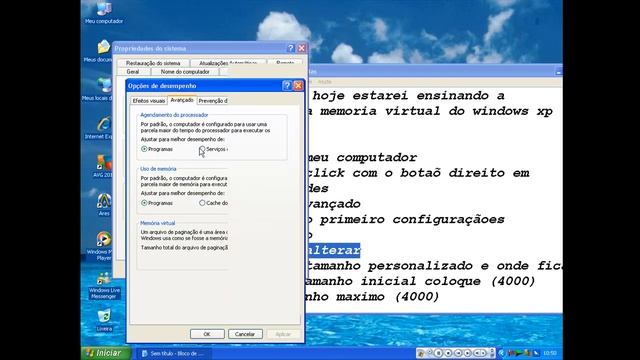This screenshot has width=640, height=360.
Task: Click the Notepad line 'hoje estarei ensinando a'
Action: [x=408, y=96]
